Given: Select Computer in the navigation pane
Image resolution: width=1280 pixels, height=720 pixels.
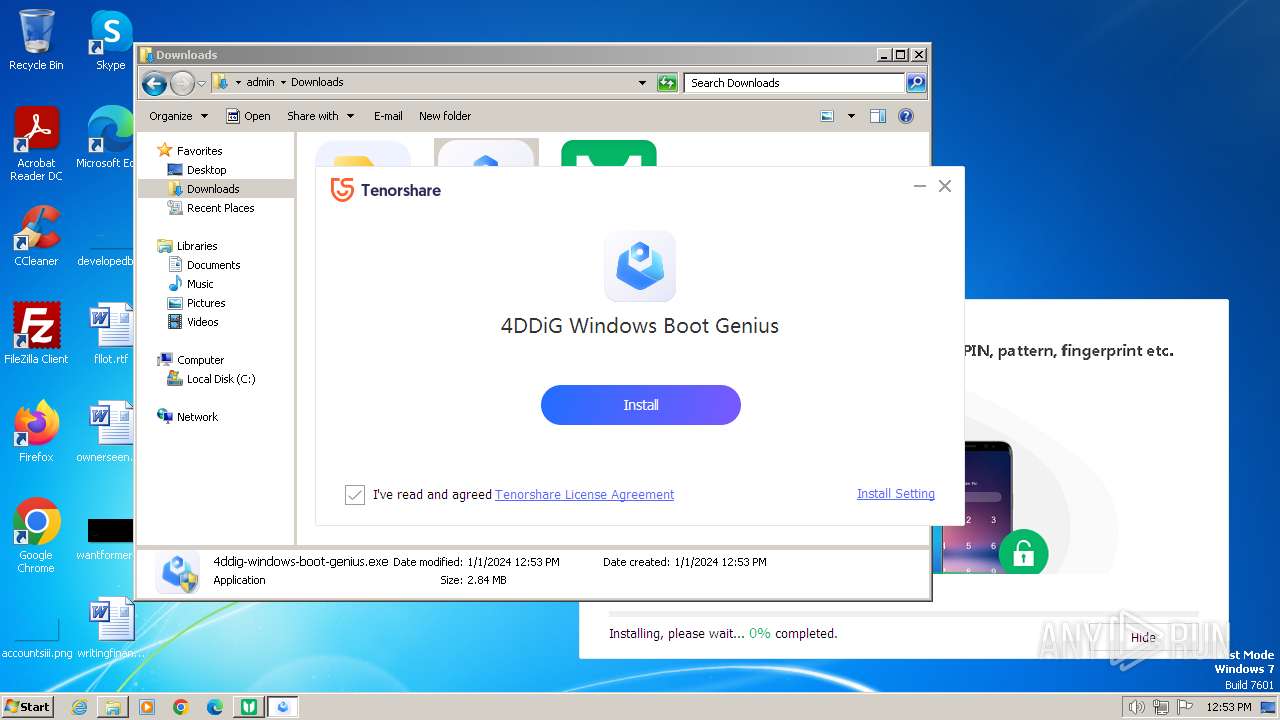Looking at the screenshot, I should 190,360.
